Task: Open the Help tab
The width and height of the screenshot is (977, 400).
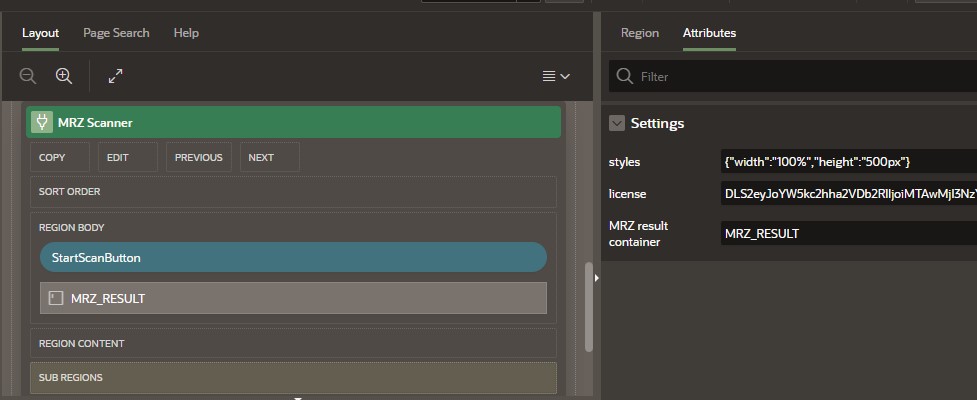Action: click(186, 33)
